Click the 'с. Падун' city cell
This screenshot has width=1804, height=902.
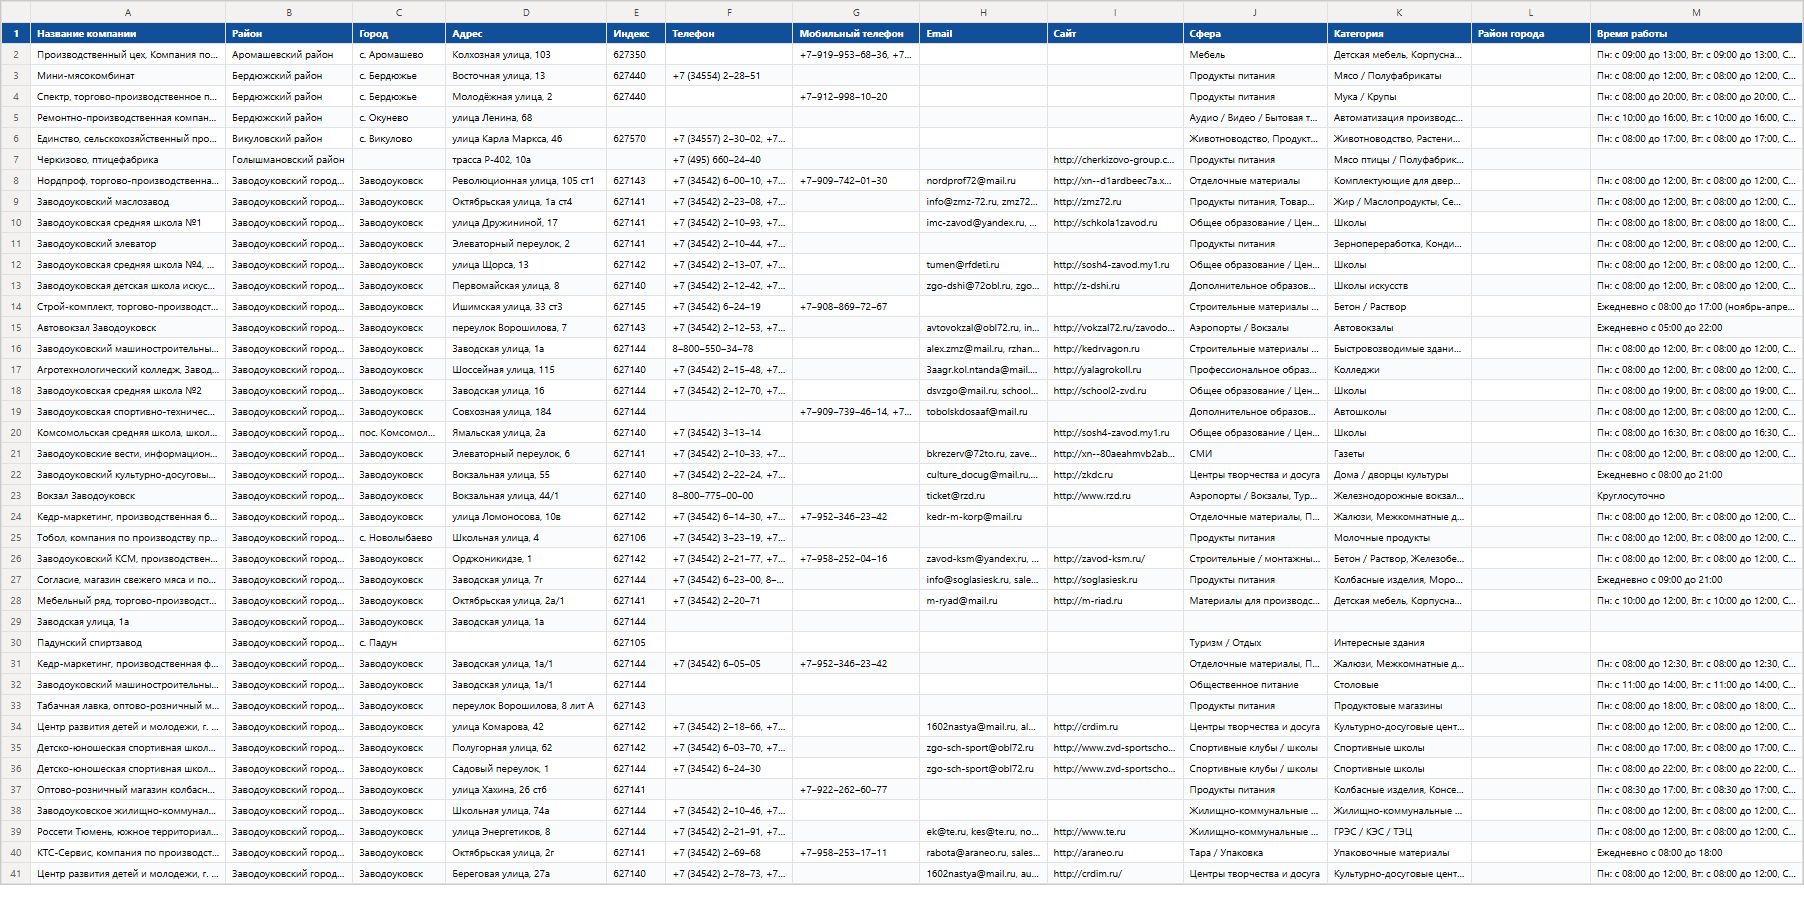pos(399,643)
